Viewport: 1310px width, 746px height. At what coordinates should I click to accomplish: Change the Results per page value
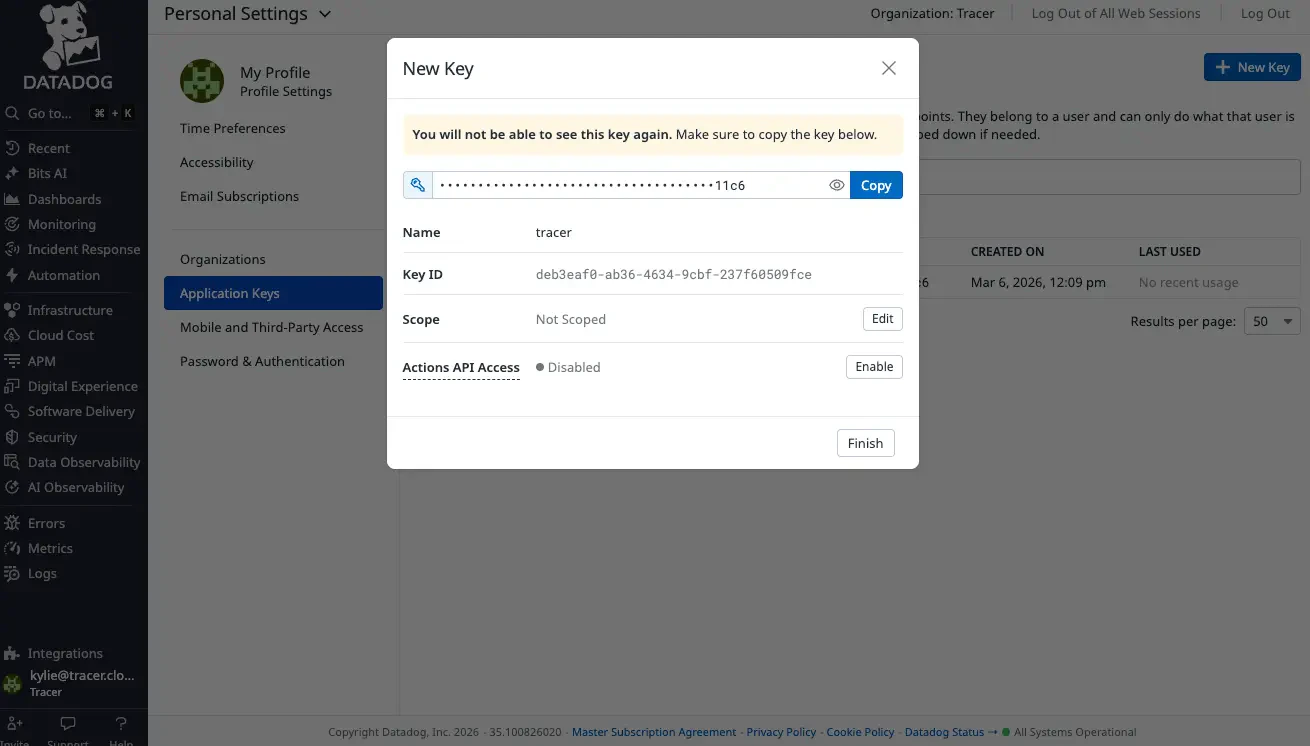[1271, 321]
